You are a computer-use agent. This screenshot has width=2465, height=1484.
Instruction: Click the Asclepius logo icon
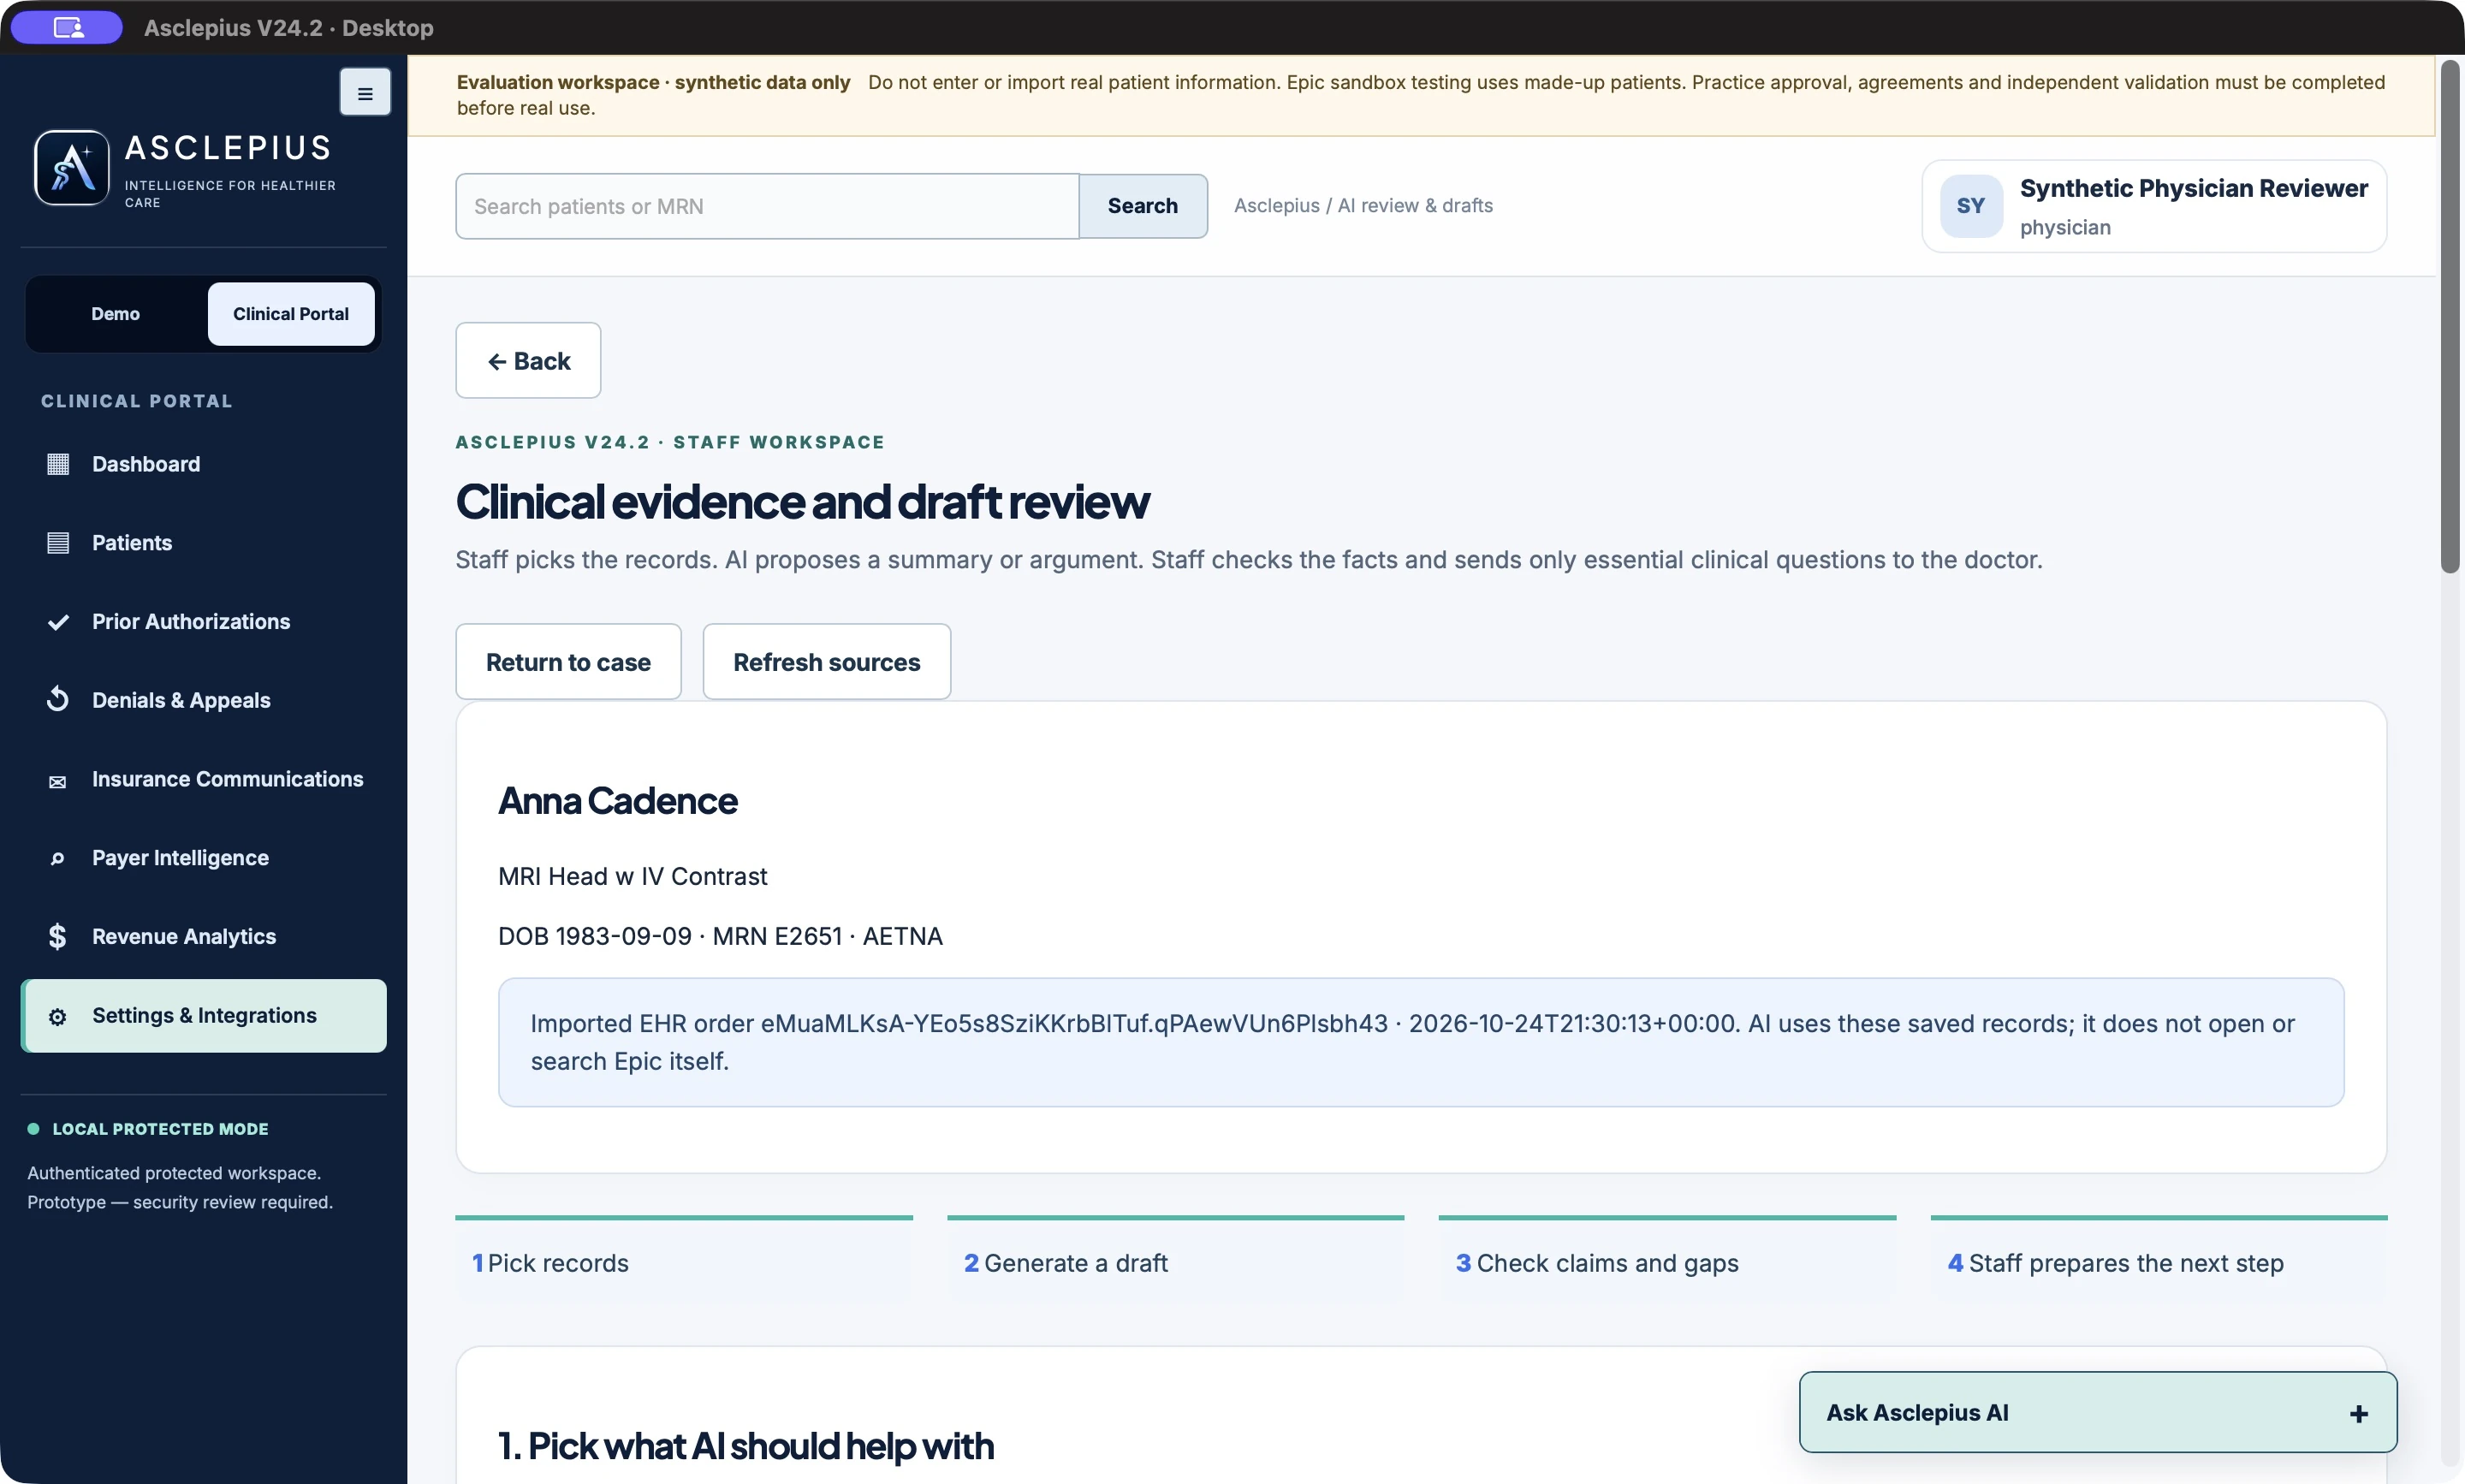click(72, 168)
